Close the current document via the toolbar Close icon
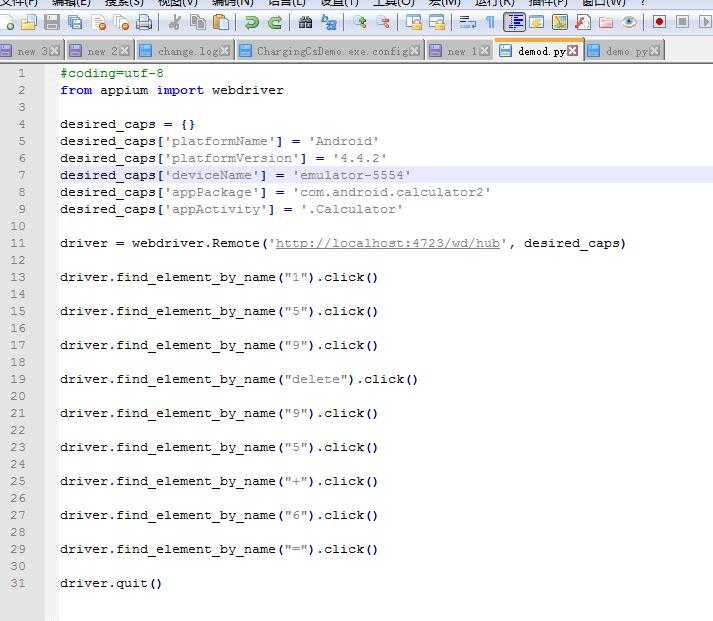Viewport: 713px width, 621px height. tap(99, 22)
